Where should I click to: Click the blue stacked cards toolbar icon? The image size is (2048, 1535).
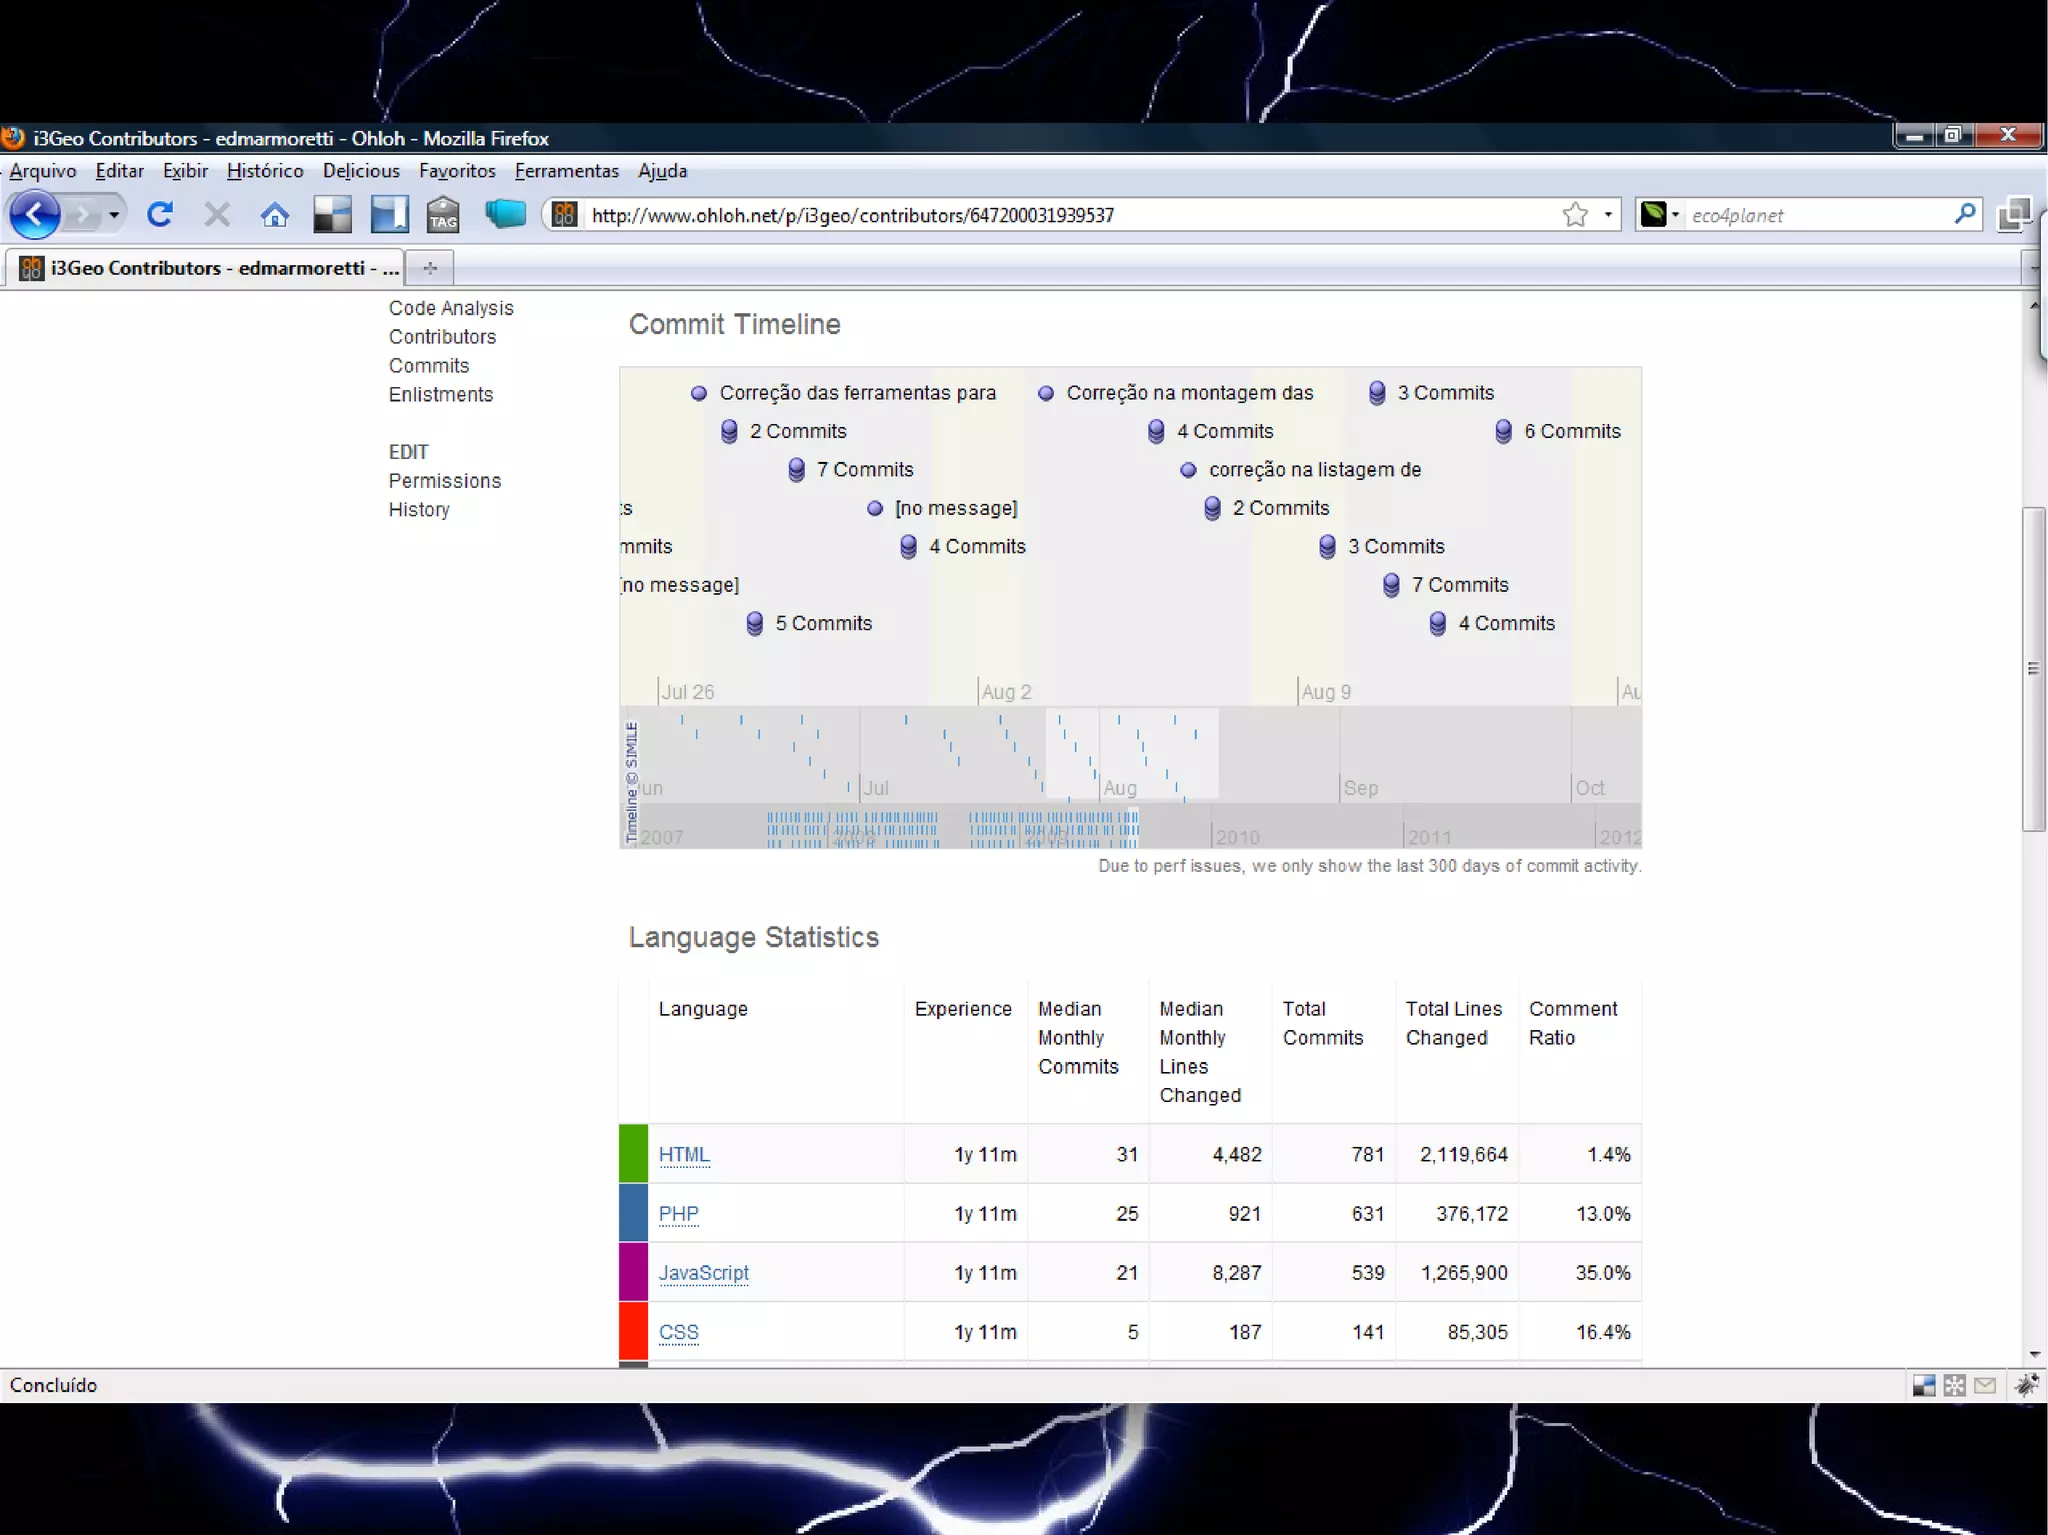point(505,214)
